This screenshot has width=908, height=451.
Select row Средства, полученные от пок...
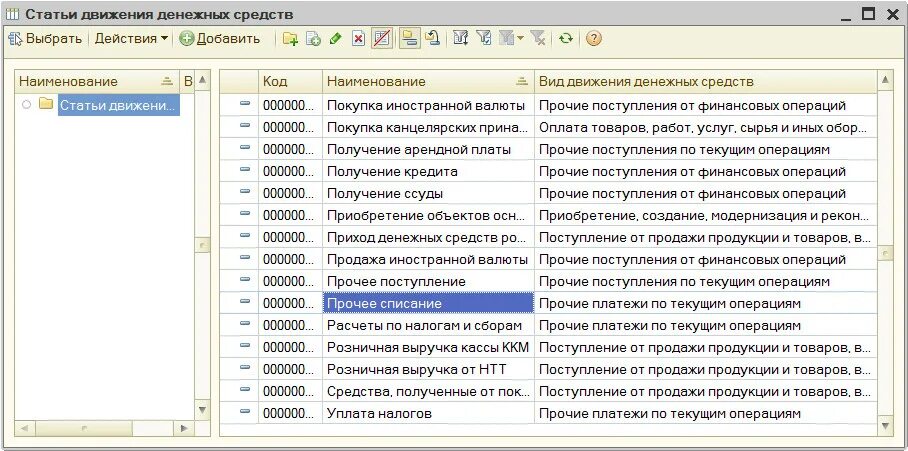[548, 391]
